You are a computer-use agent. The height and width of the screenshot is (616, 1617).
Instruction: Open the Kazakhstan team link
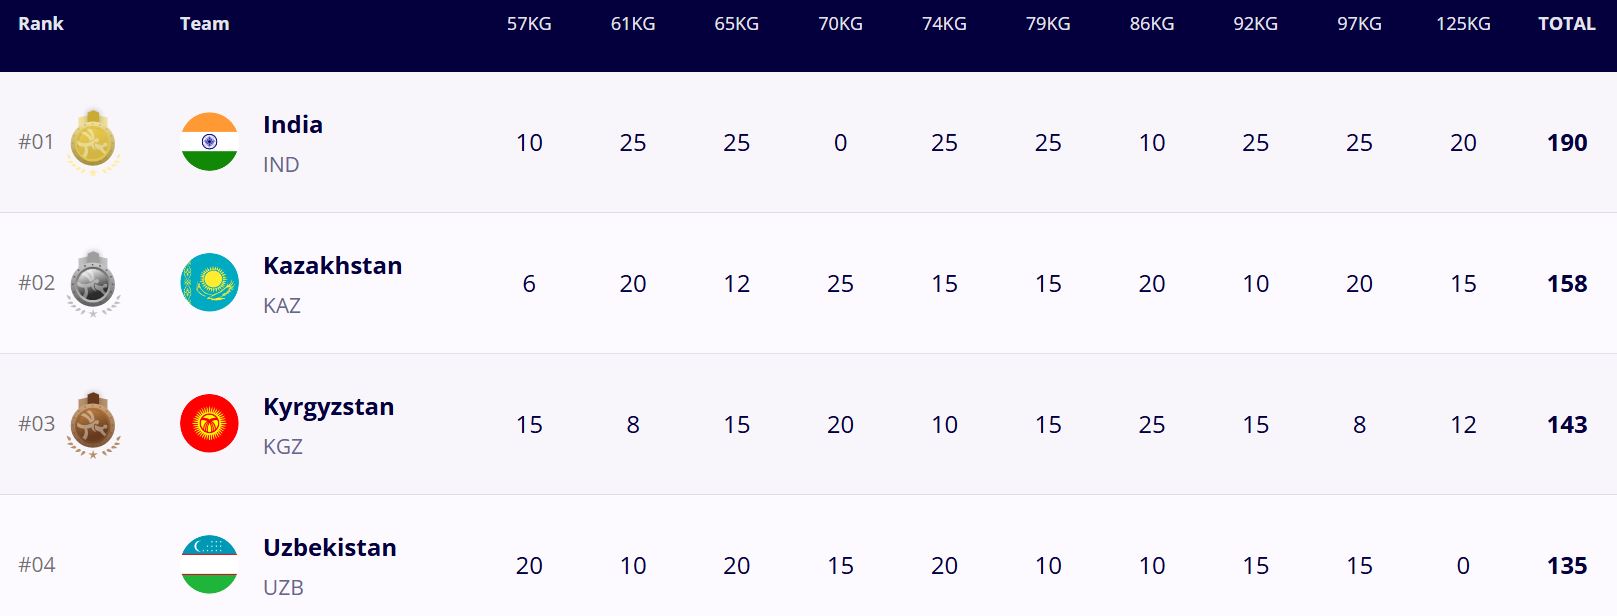coord(332,266)
